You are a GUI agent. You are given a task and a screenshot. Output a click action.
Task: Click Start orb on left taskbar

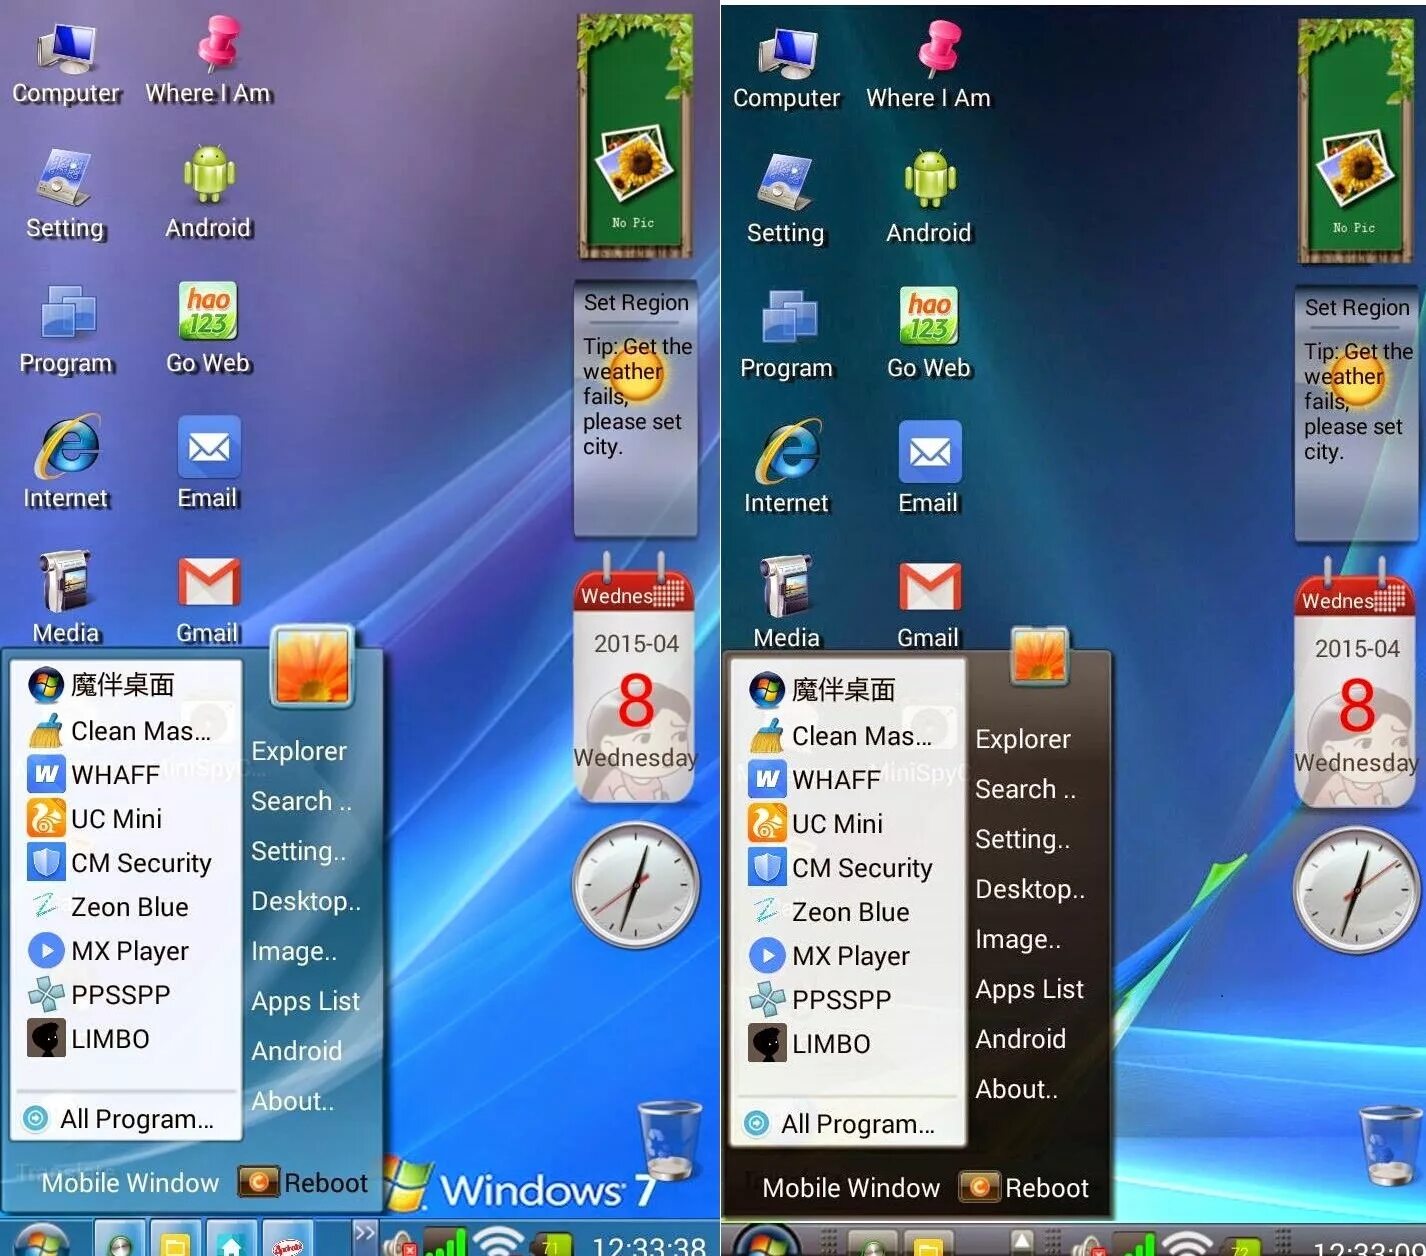42,1240
